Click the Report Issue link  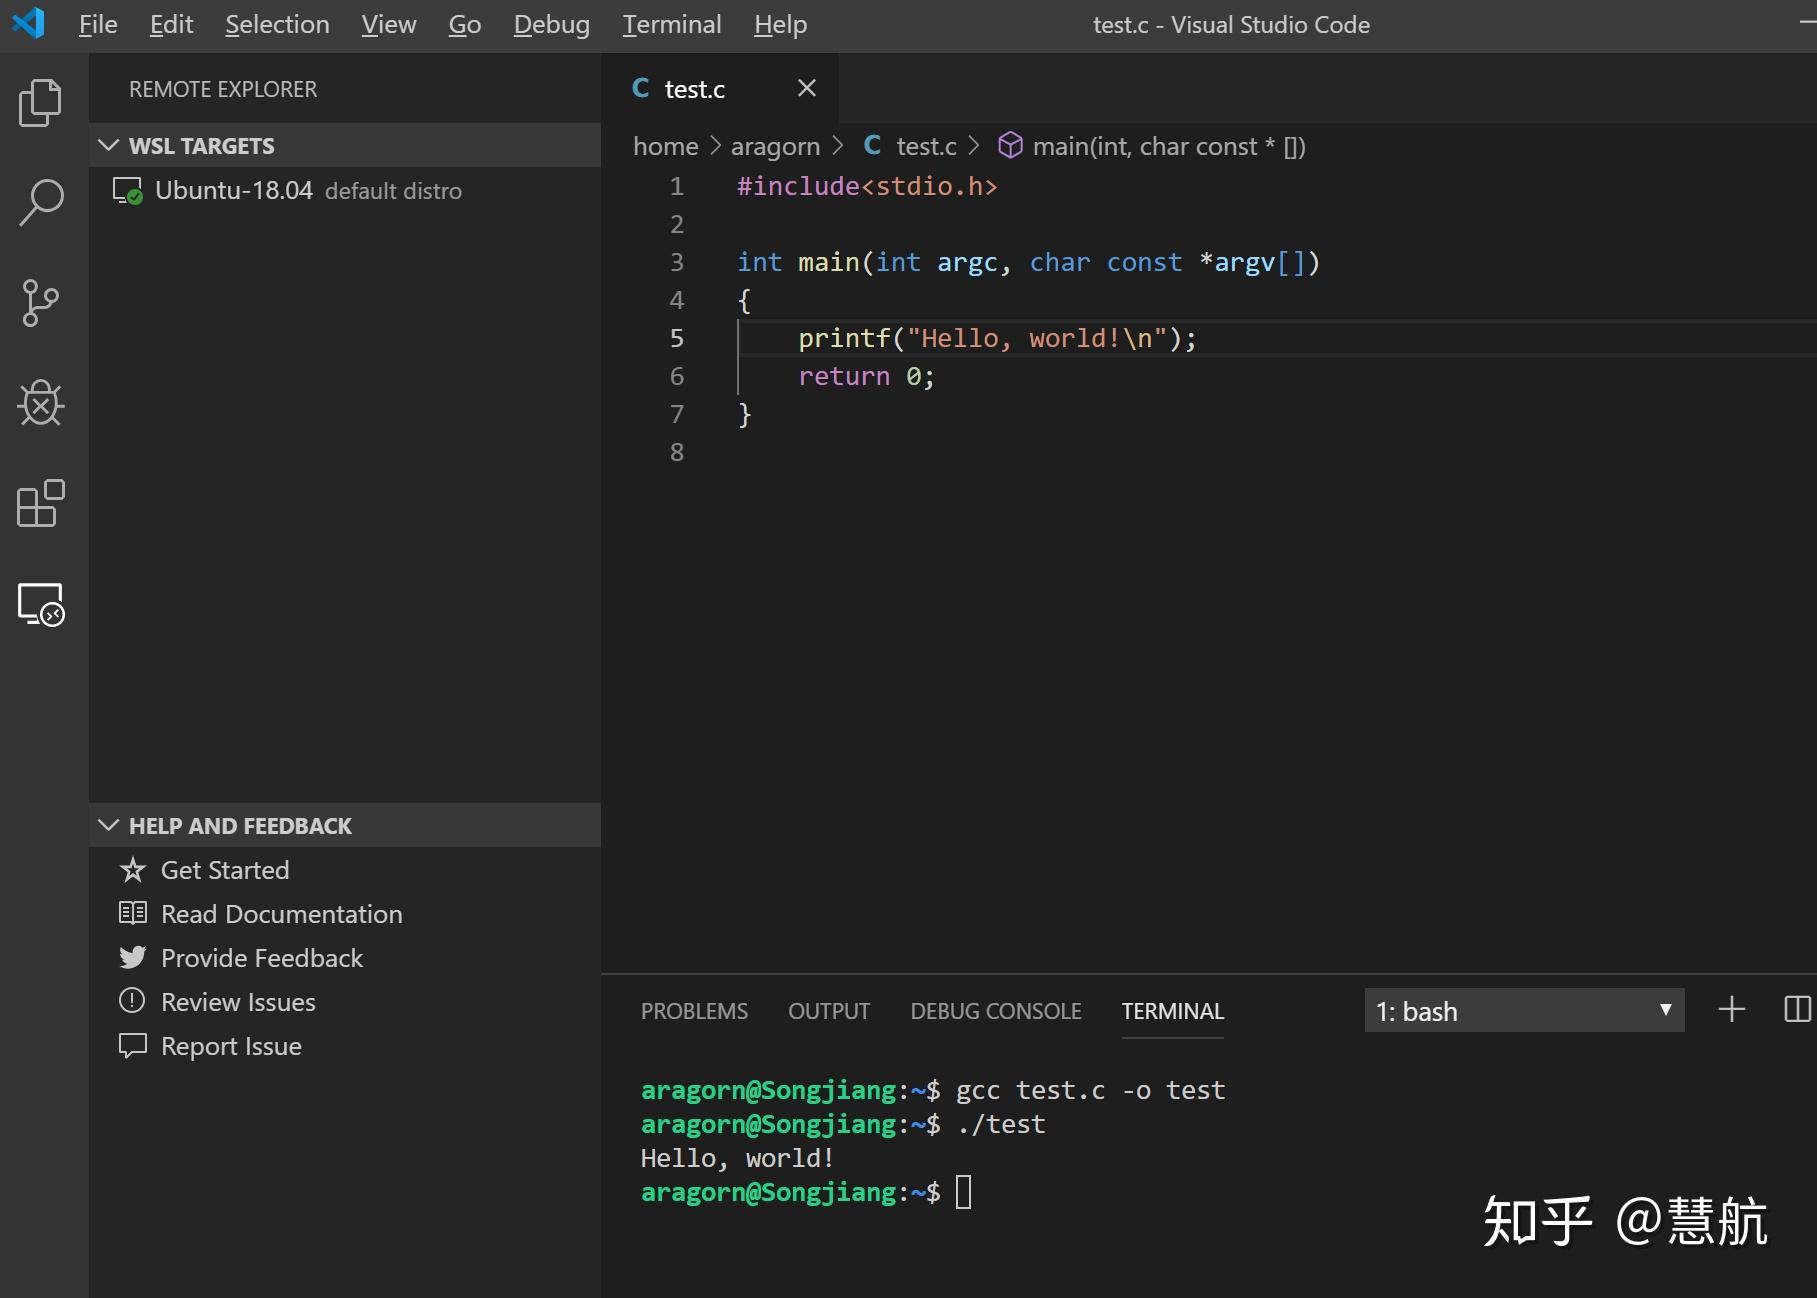pos(231,1046)
